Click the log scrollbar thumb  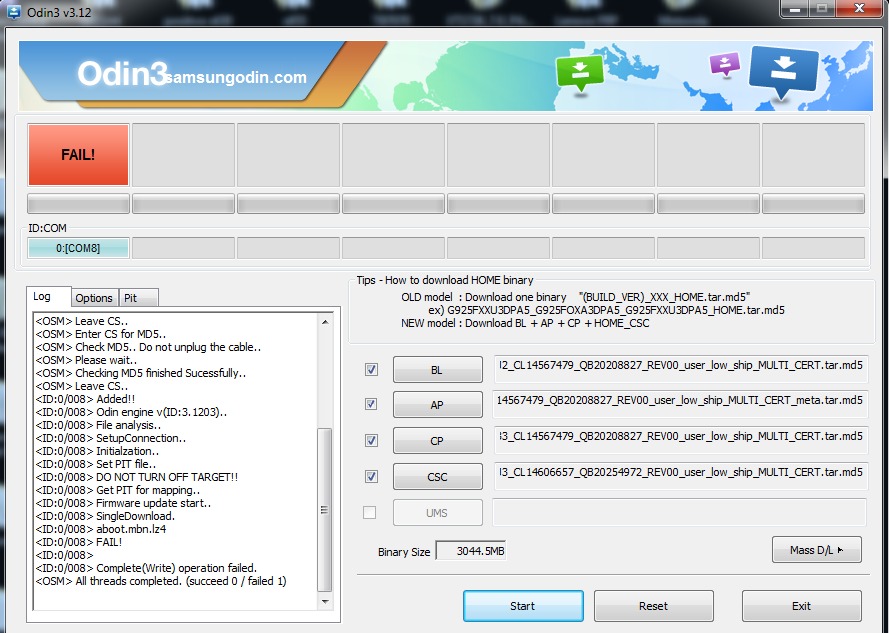click(325, 510)
